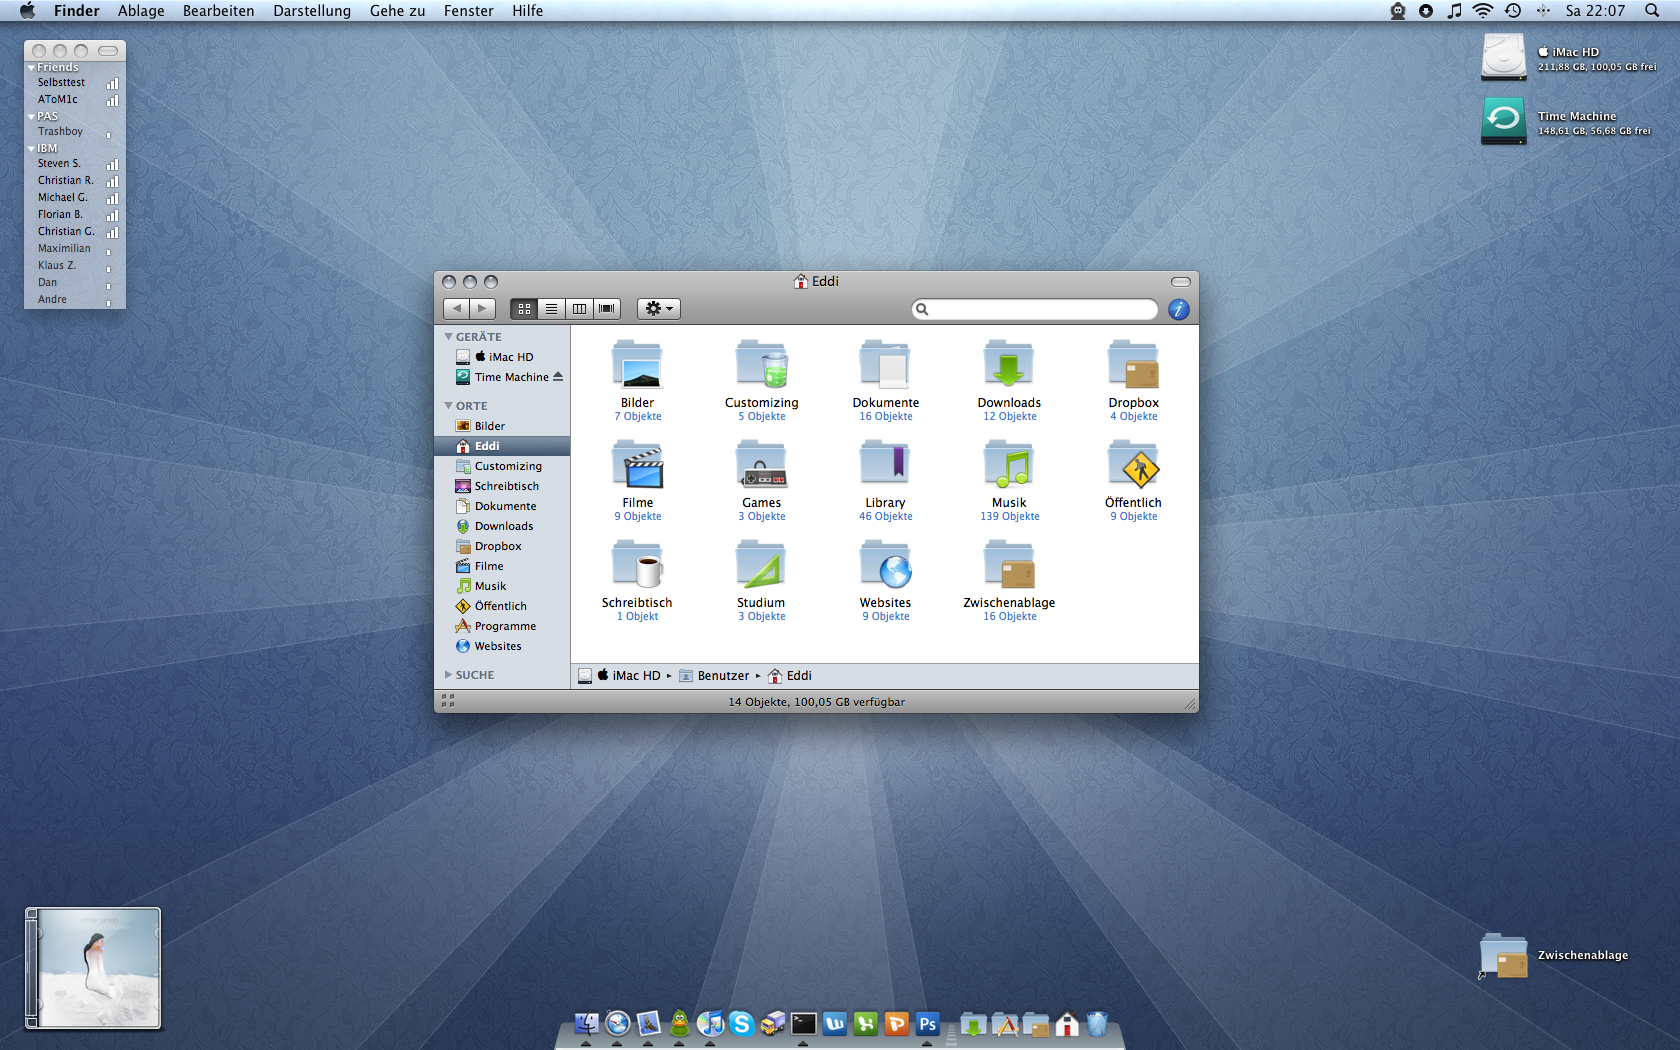This screenshot has height=1050, width=1680.
Task: Open the Apple menu
Action: tap(27, 11)
